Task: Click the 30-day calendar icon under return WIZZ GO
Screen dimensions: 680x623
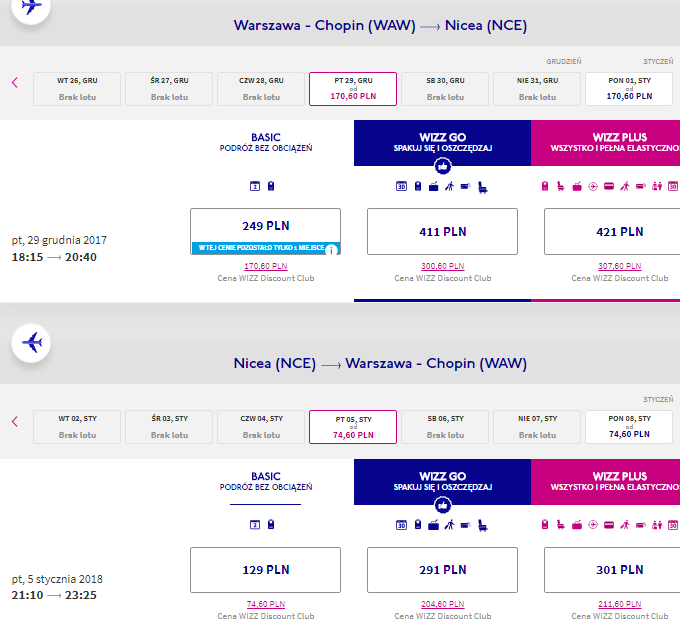Action: 402,525
